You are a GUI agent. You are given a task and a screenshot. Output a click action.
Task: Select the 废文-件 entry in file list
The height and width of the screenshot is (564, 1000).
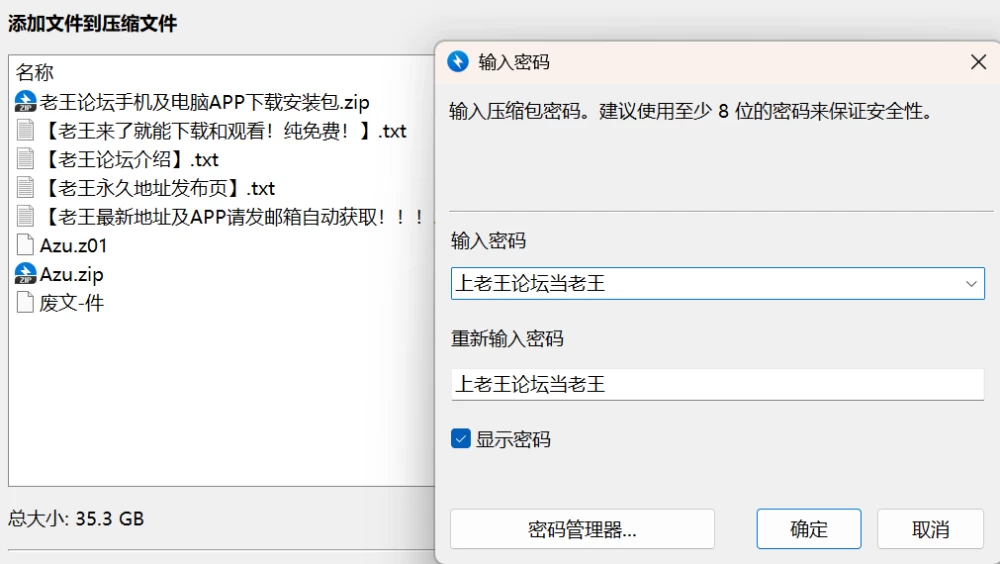coord(71,303)
